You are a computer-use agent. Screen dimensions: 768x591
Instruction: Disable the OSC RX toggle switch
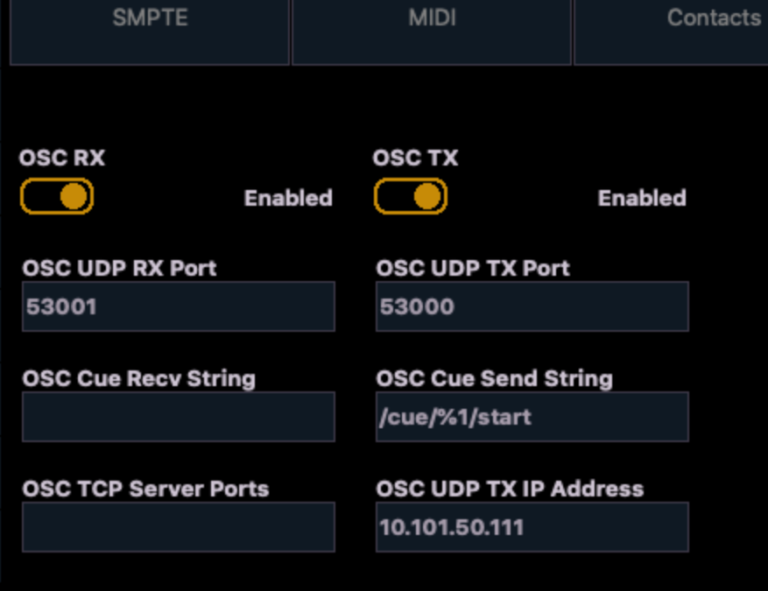coord(57,197)
